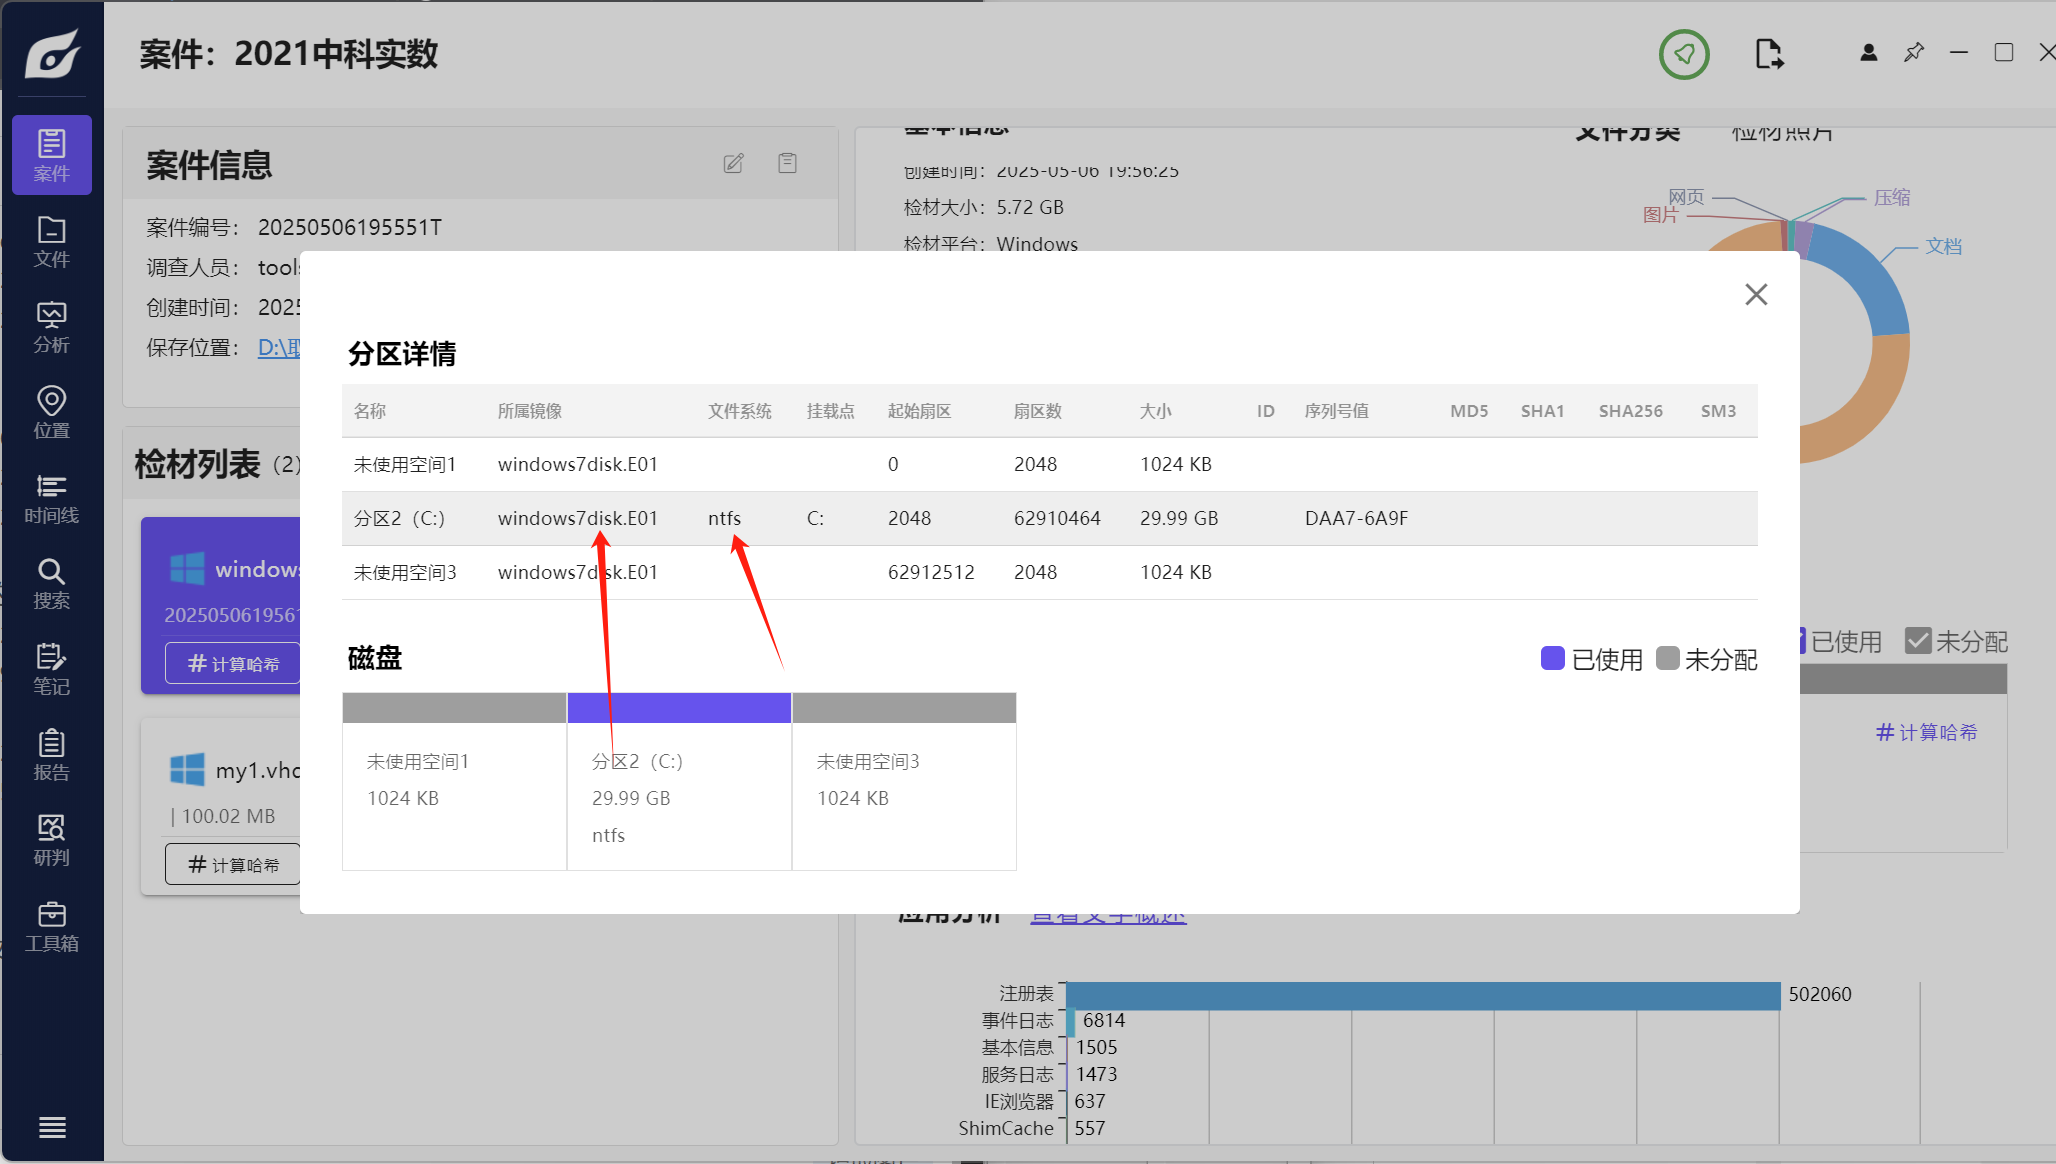The width and height of the screenshot is (2056, 1164).
Task: Click the green shield status icon
Action: 1684,54
